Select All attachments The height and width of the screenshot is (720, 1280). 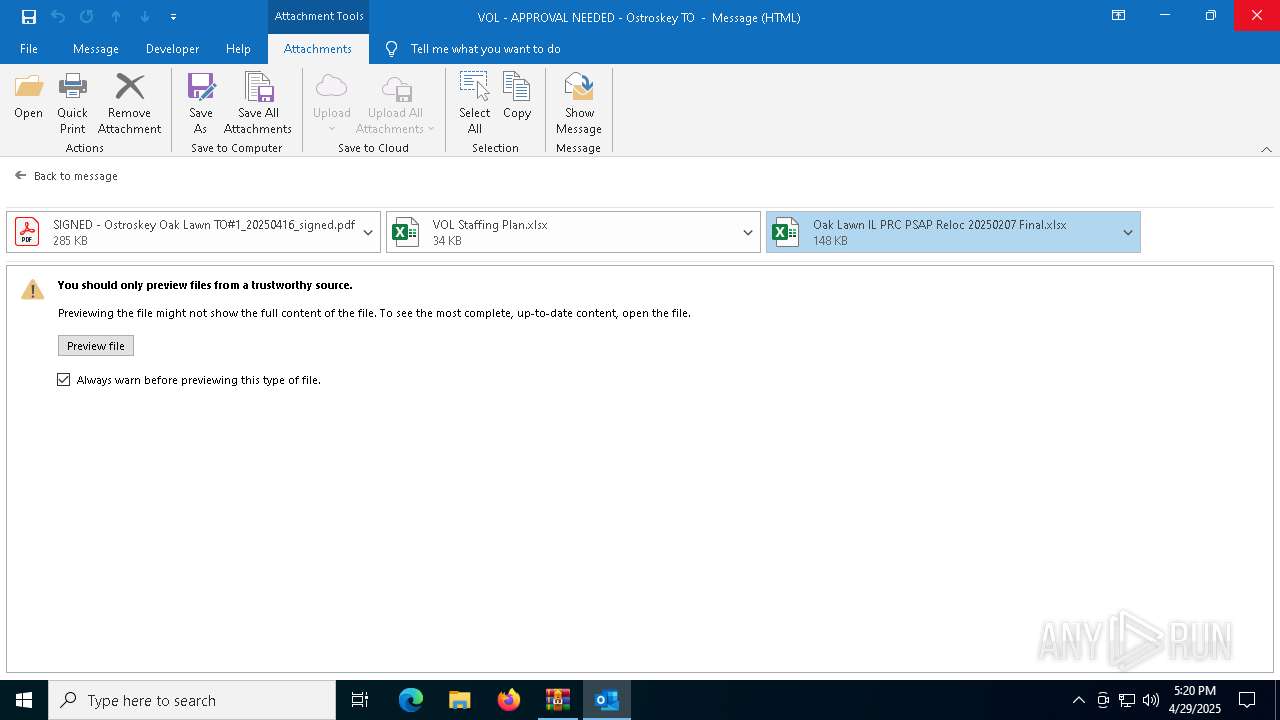tap(474, 103)
